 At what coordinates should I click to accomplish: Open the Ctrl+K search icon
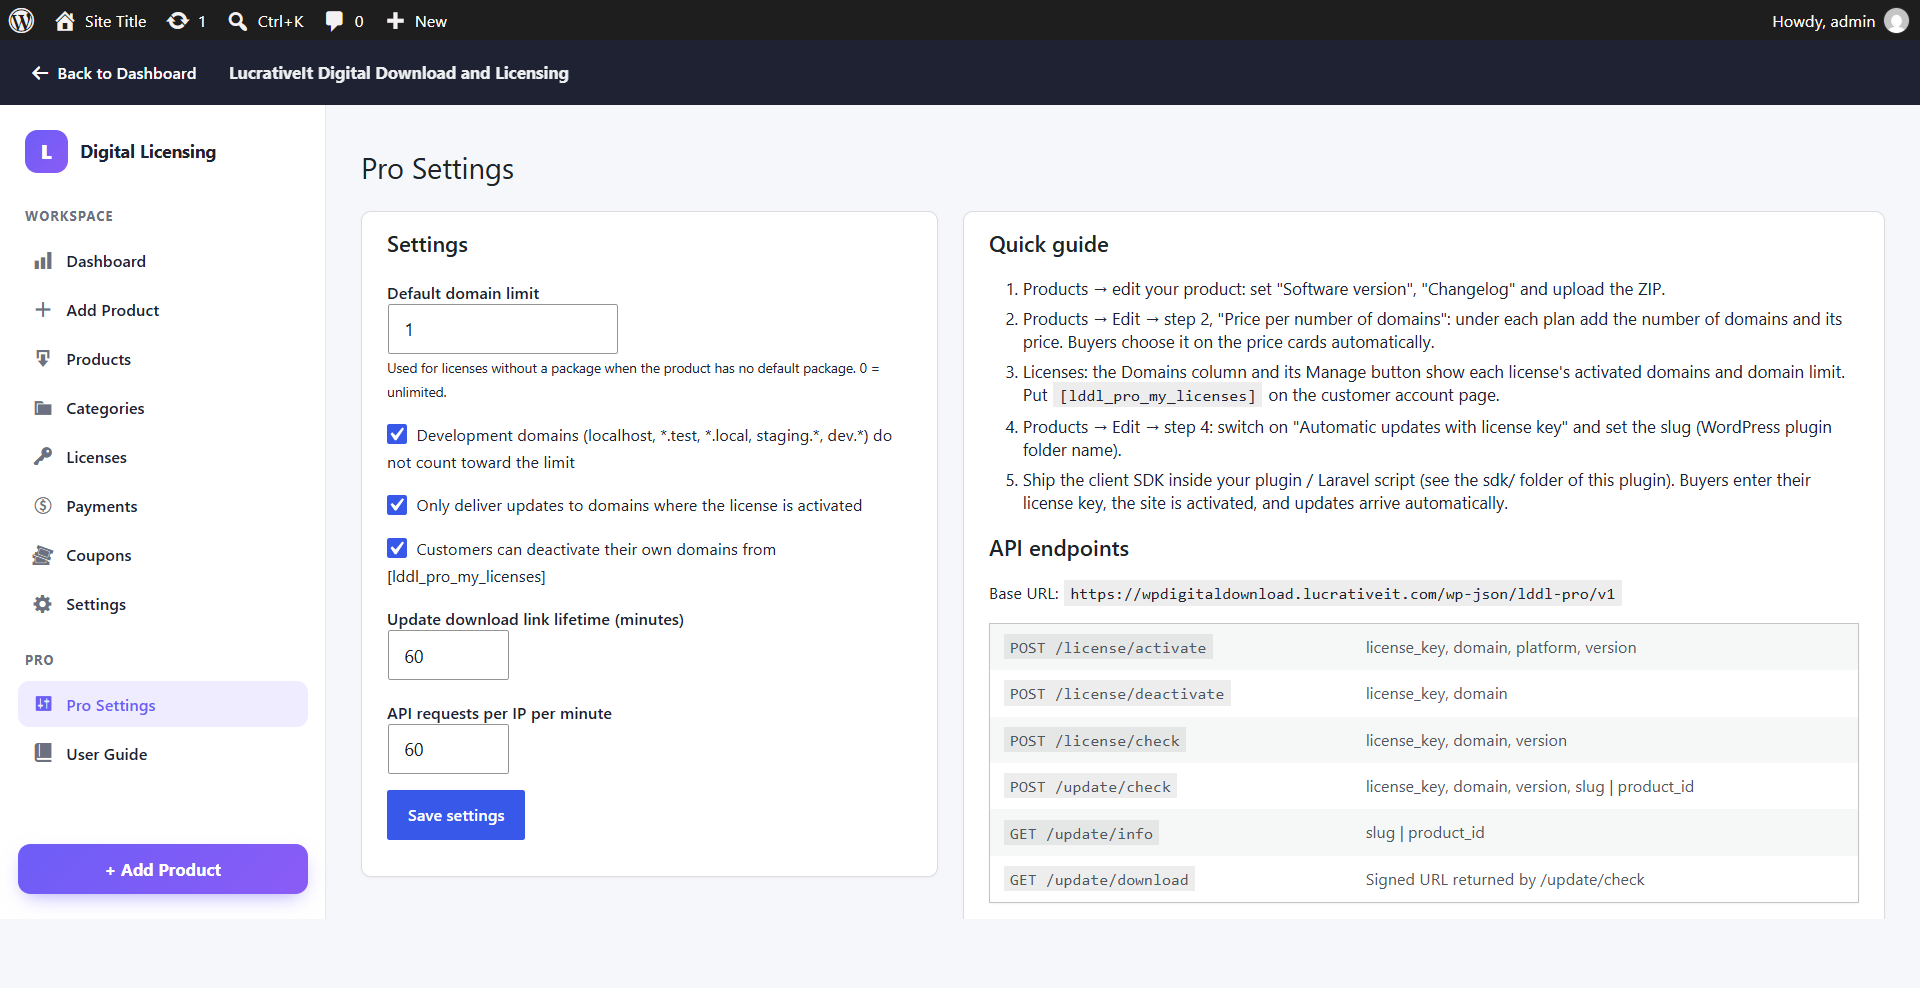(237, 21)
